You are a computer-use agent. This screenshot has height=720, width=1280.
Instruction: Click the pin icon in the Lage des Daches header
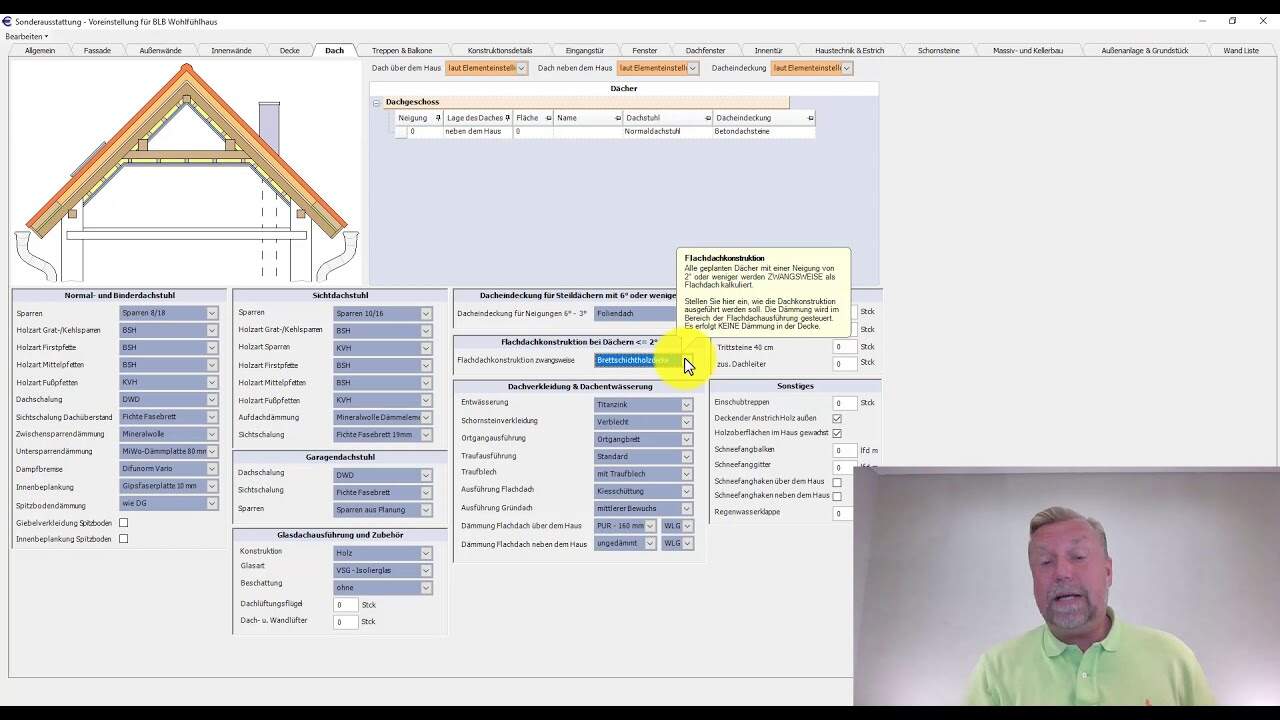[508, 118]
